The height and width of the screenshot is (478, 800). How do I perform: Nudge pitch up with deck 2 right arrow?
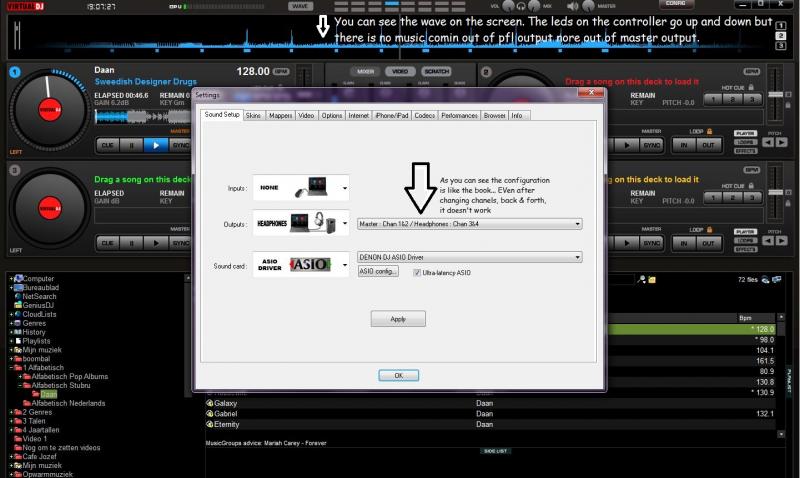(x=782, y=142)
